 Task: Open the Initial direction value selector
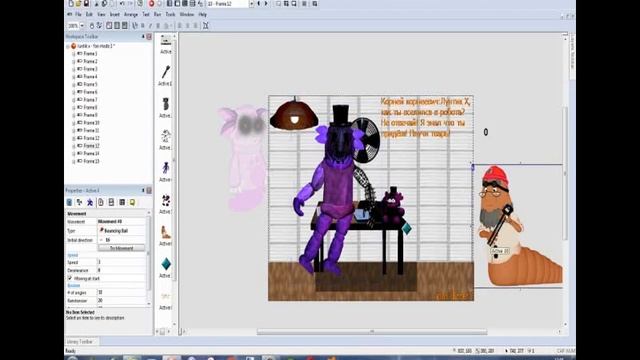(x=121, y=240)
